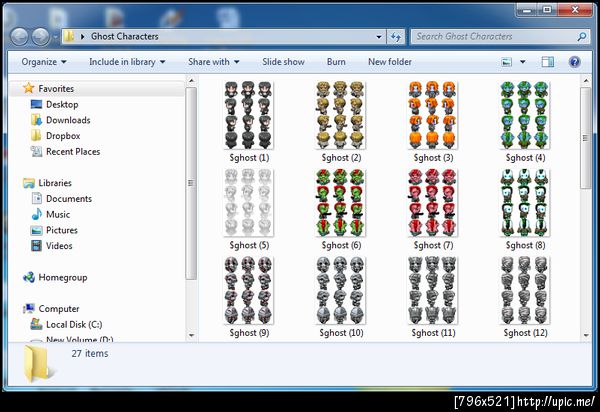Select the $ghost (2) blonde sprite thumbnail
The width and height of the screenshot is (600, 412).
coord(341,115)
